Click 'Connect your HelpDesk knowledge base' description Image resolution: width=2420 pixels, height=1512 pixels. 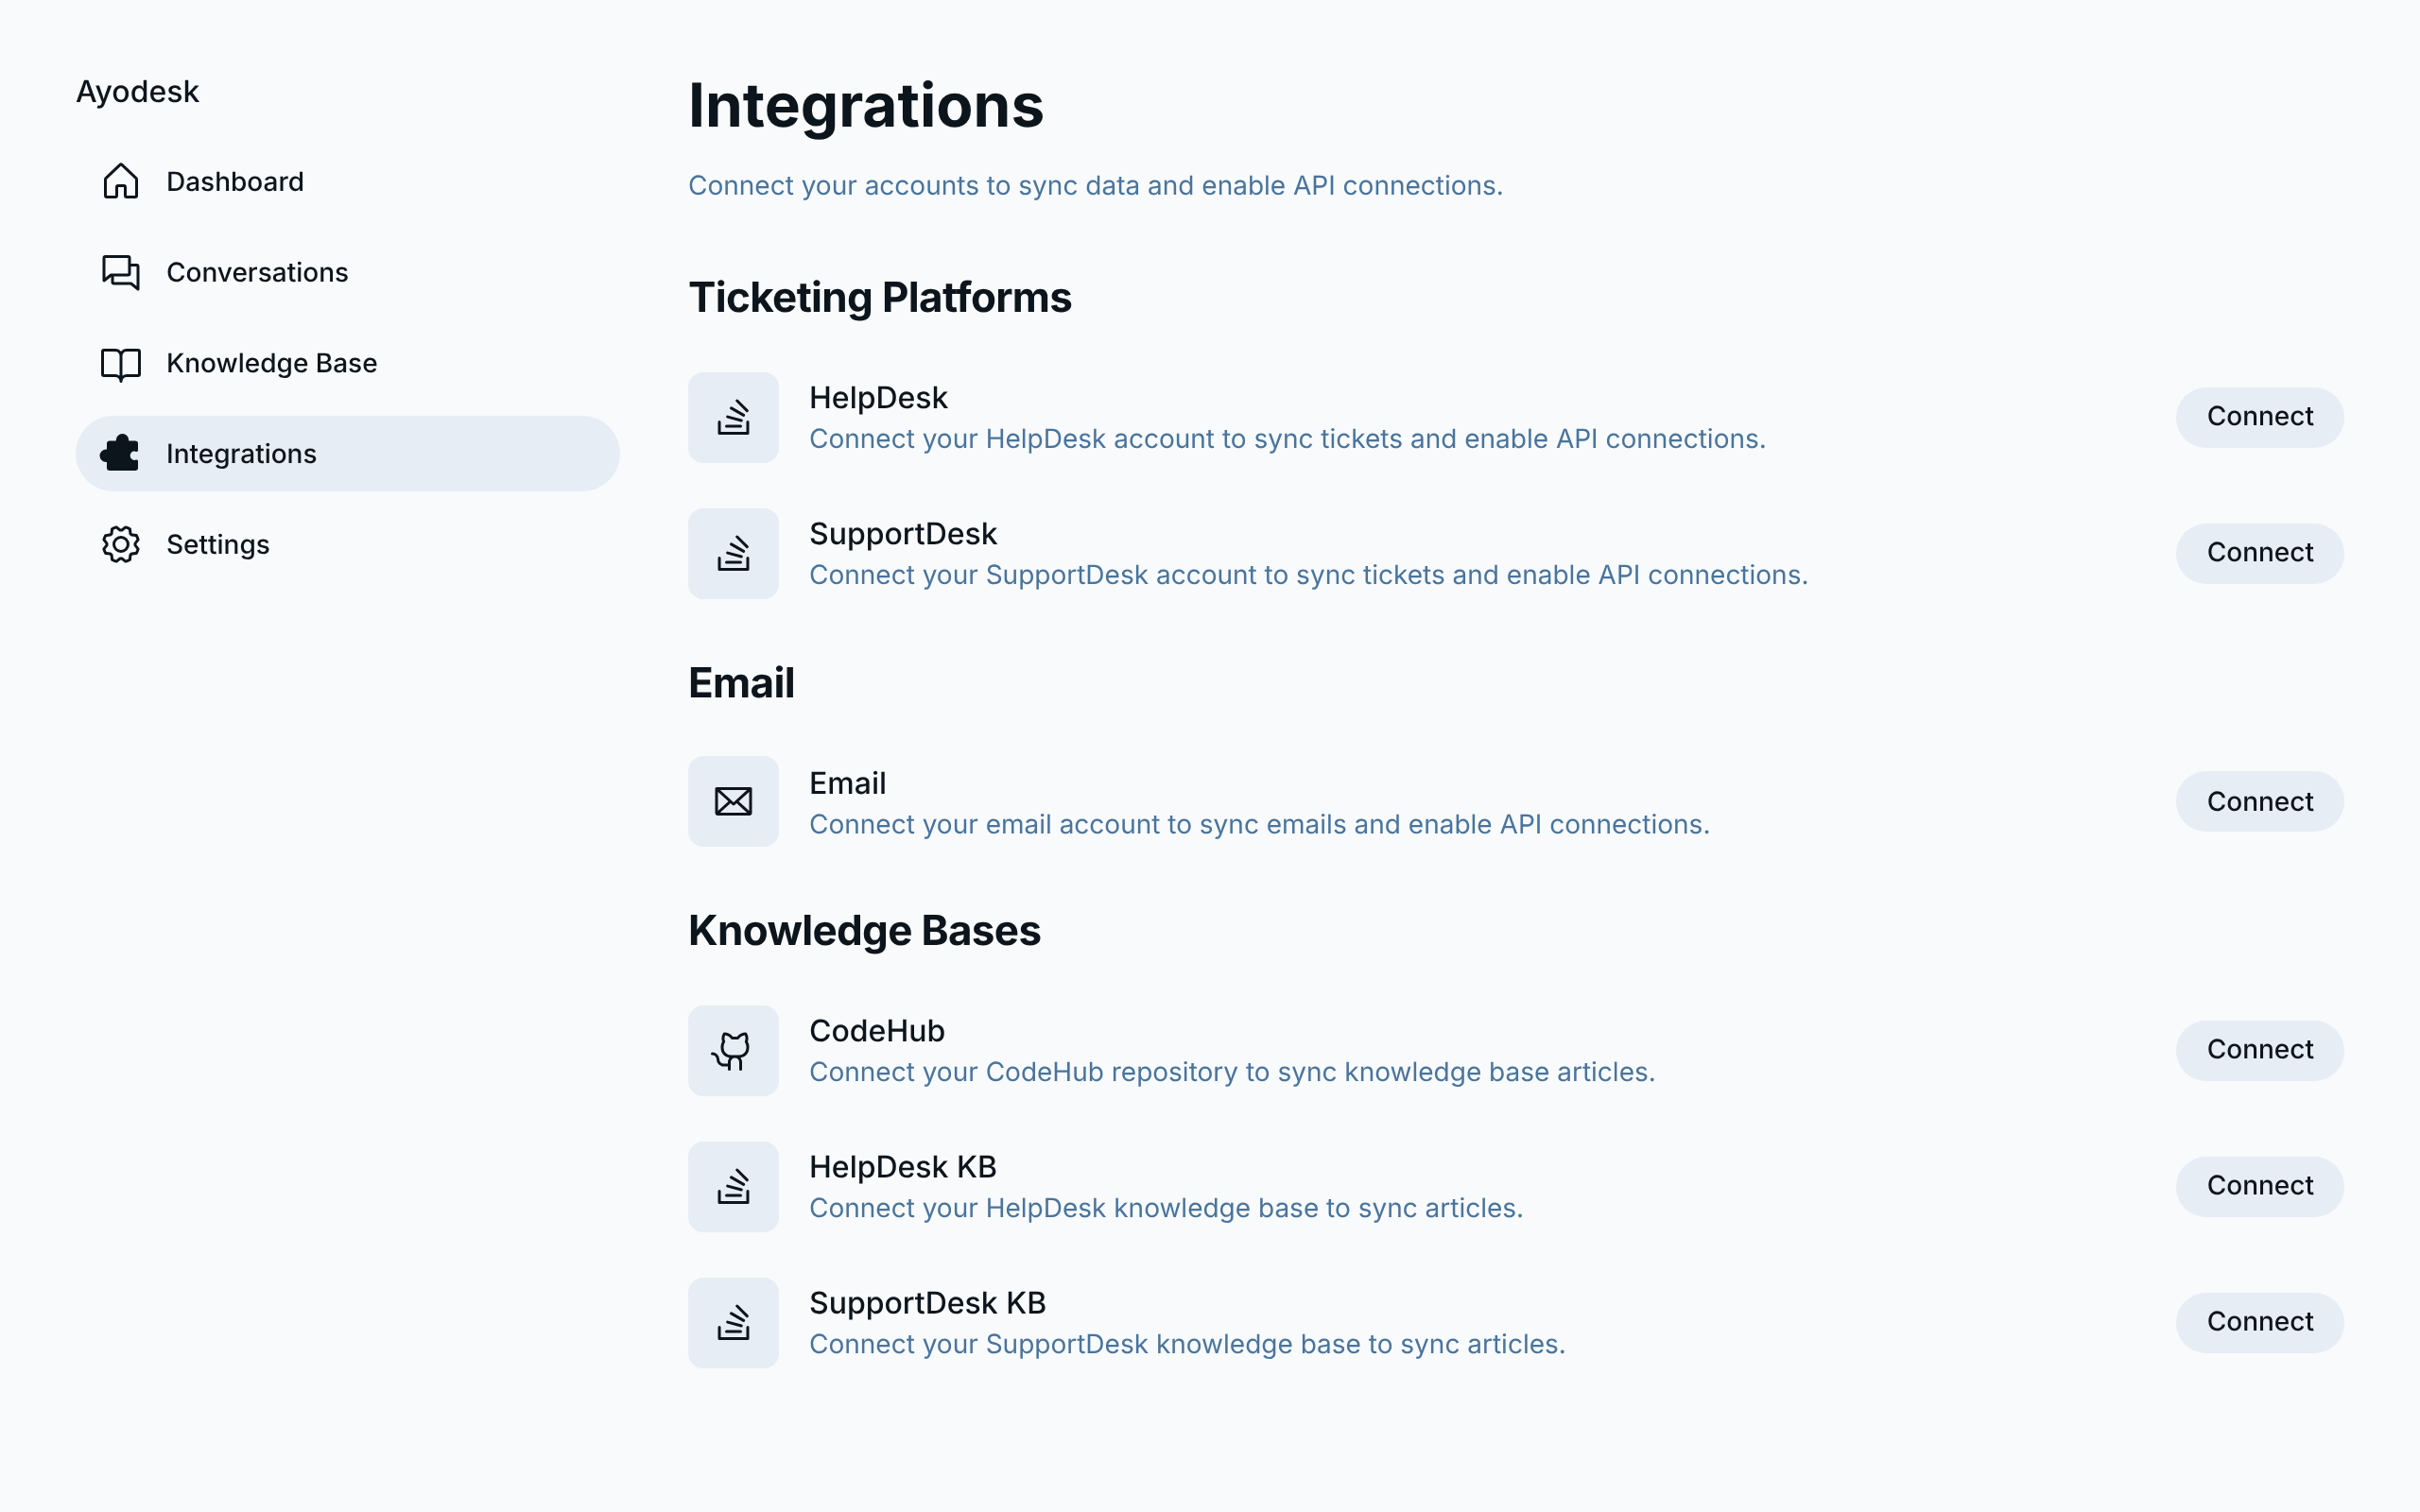point(1166,1208)
